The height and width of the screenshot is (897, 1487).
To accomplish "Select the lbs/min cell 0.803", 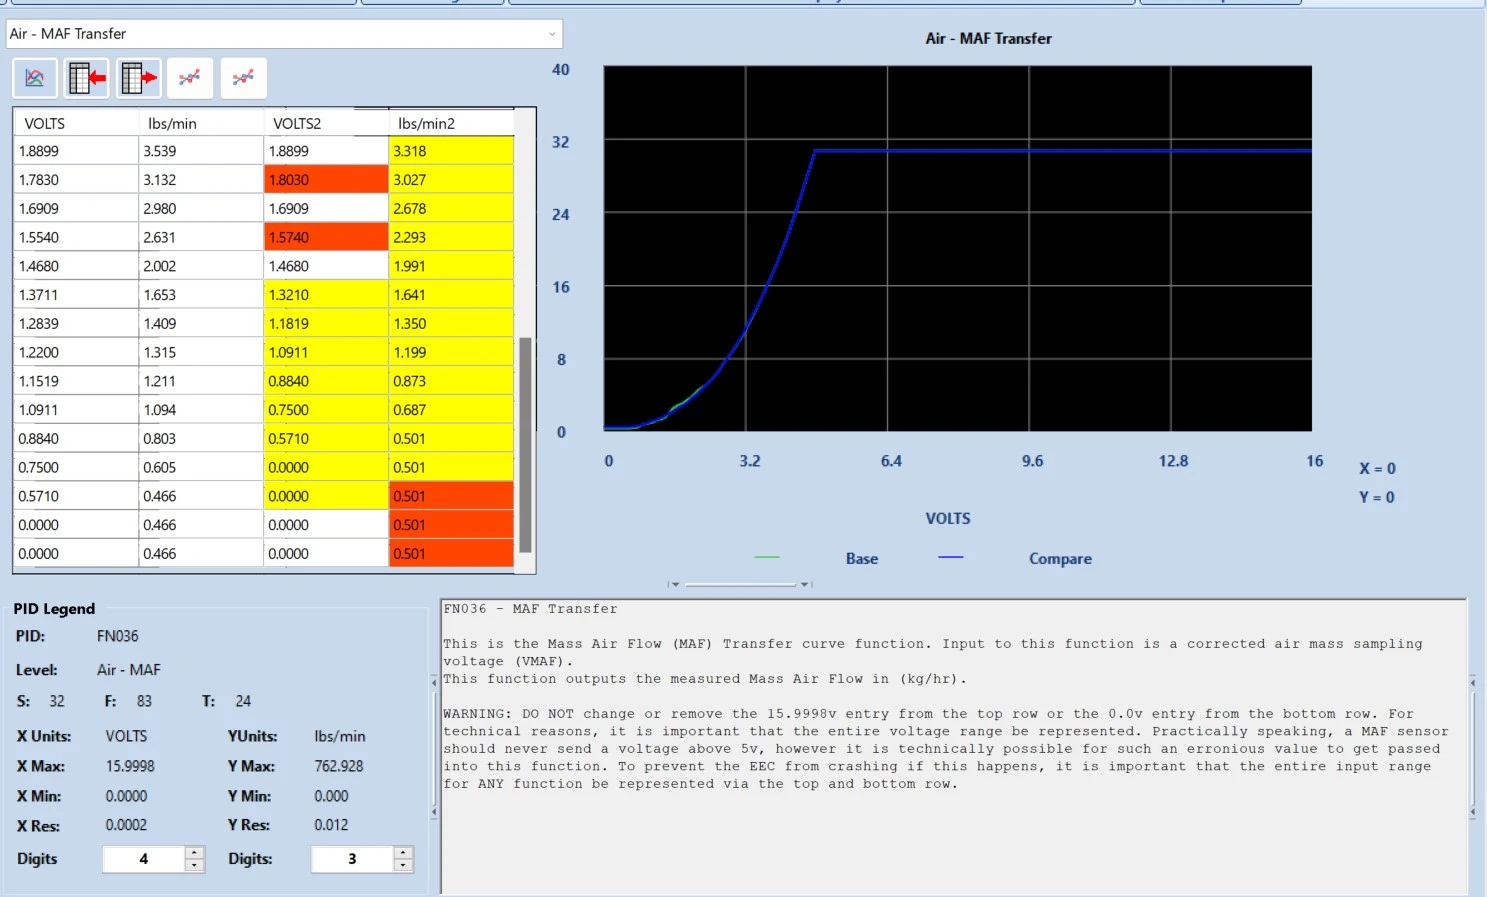I will [201, 439].
